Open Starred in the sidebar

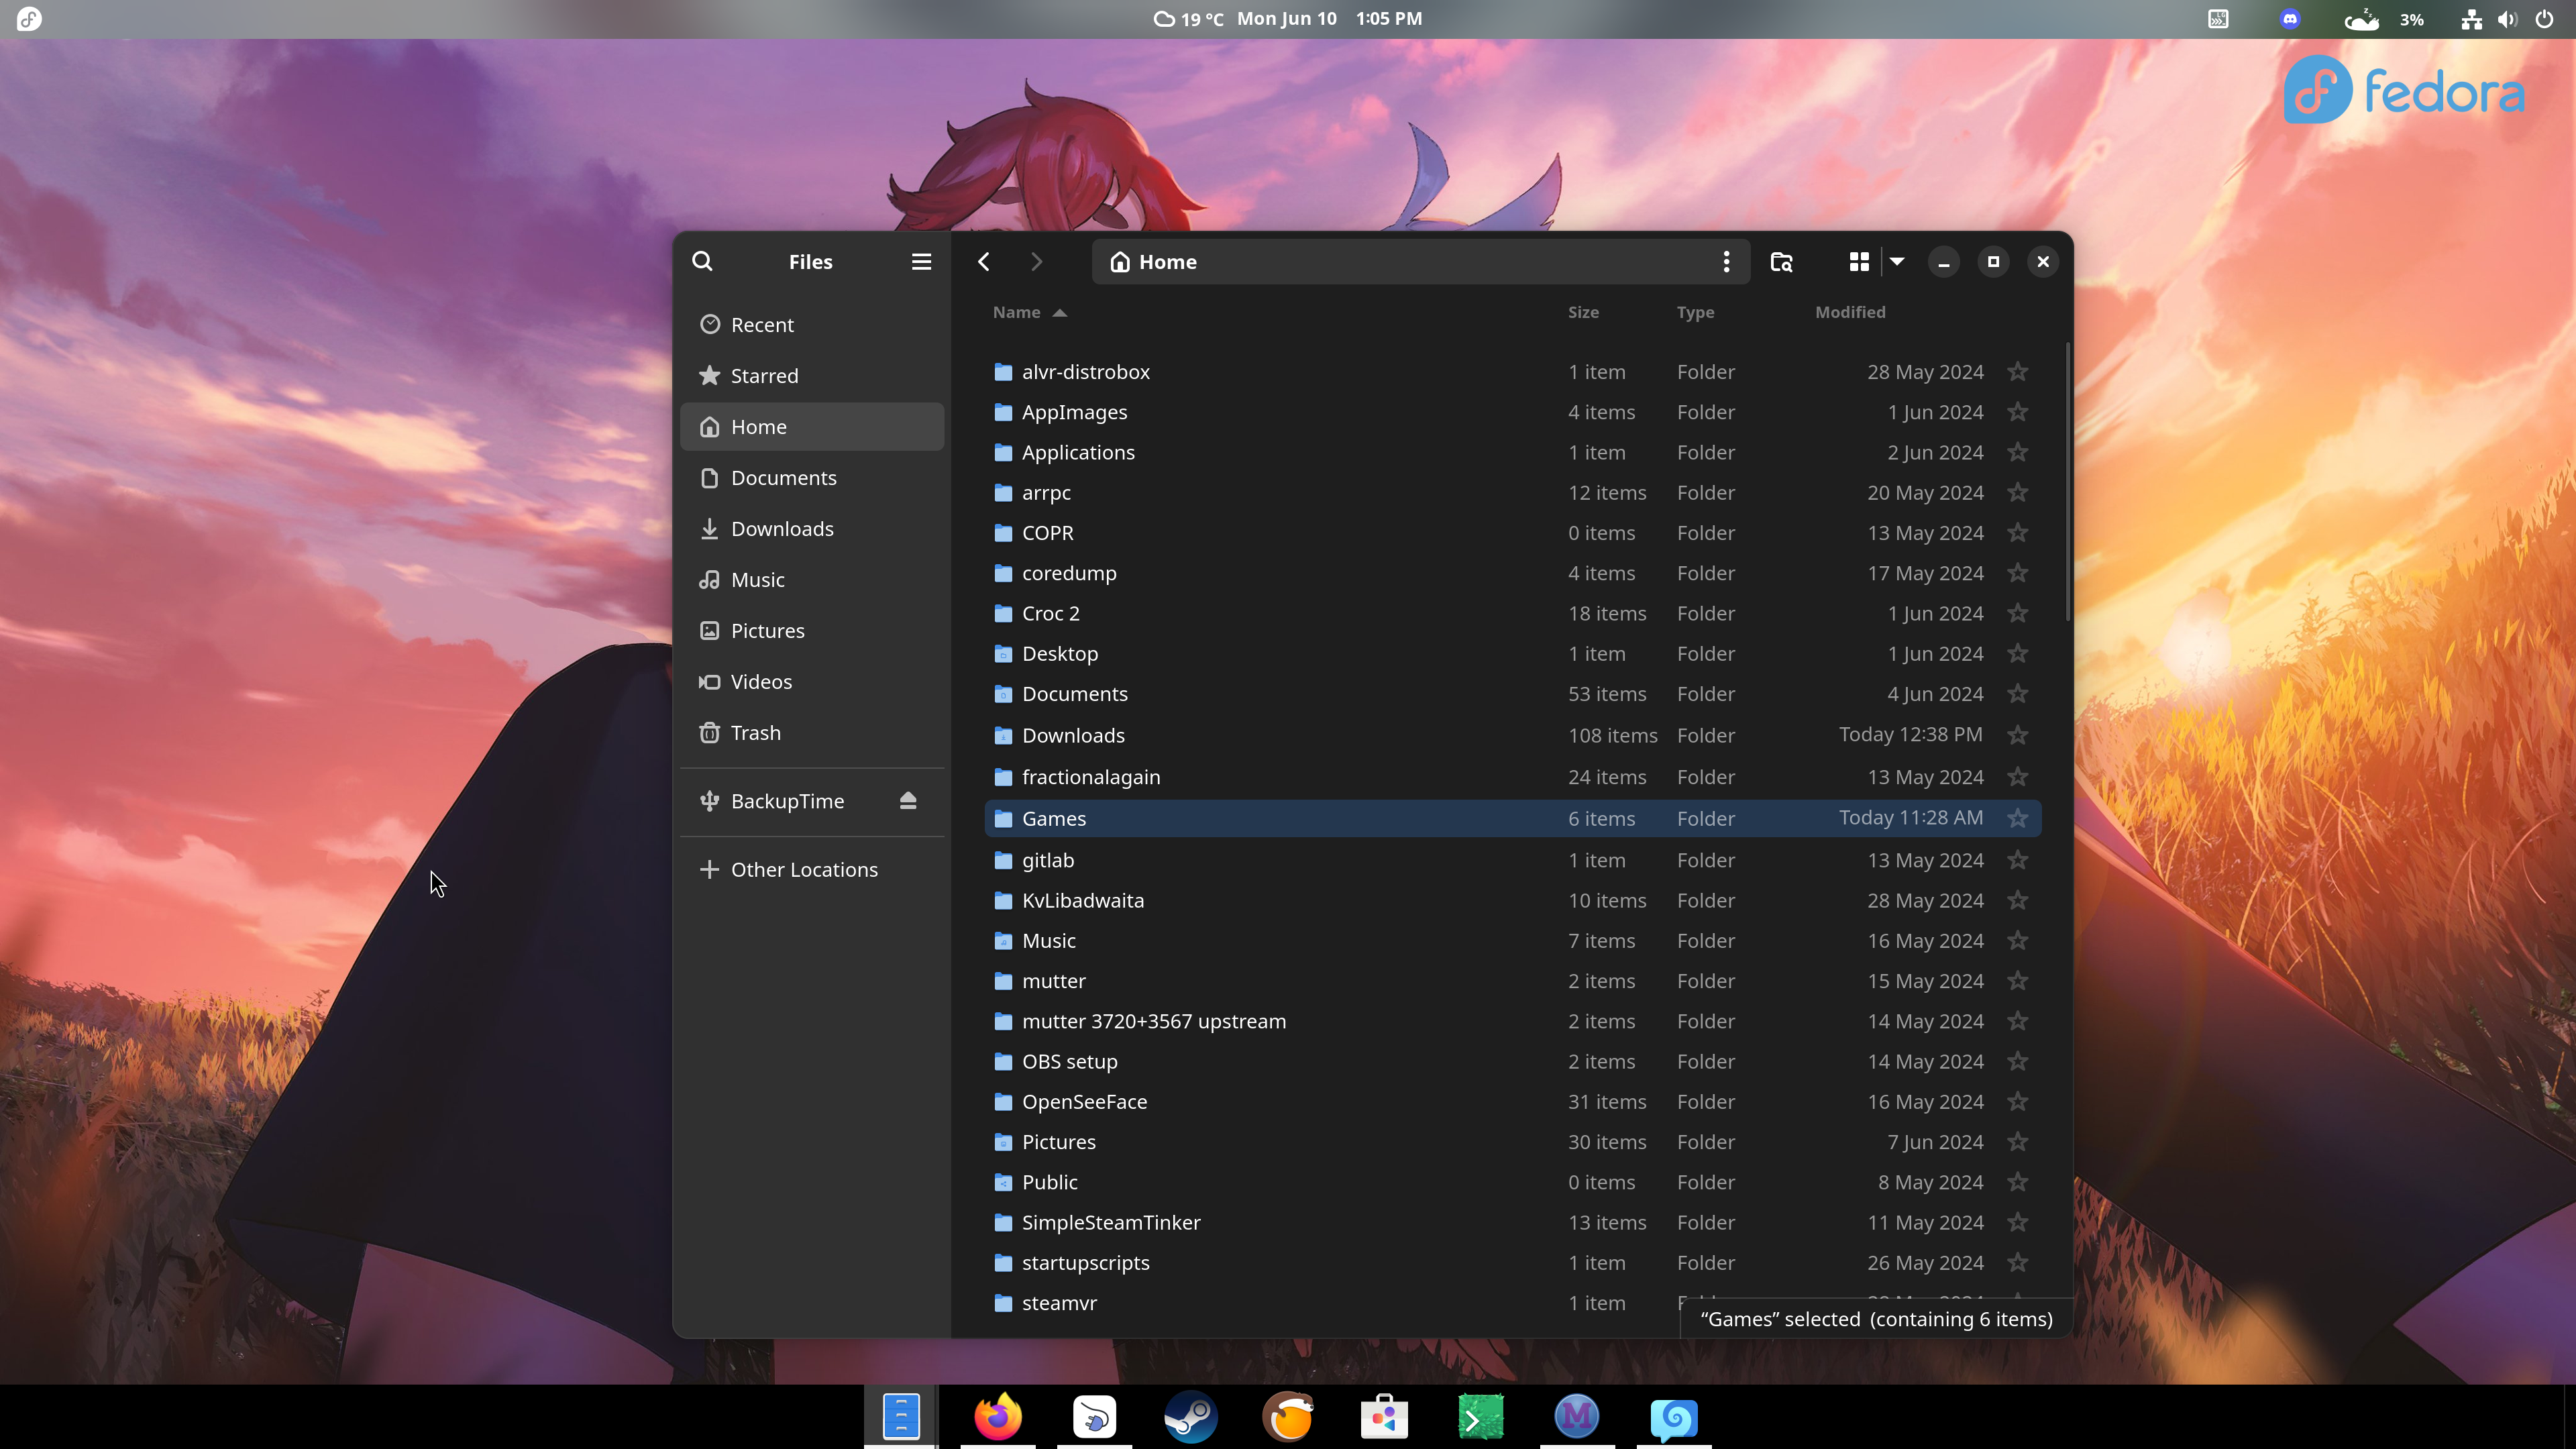[x=764, y=376]
